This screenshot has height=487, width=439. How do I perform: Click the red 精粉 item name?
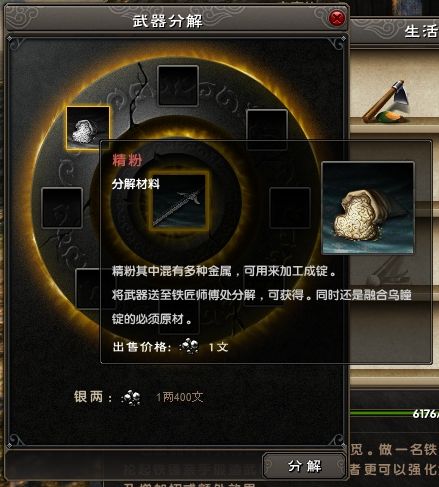pos(127,160)
